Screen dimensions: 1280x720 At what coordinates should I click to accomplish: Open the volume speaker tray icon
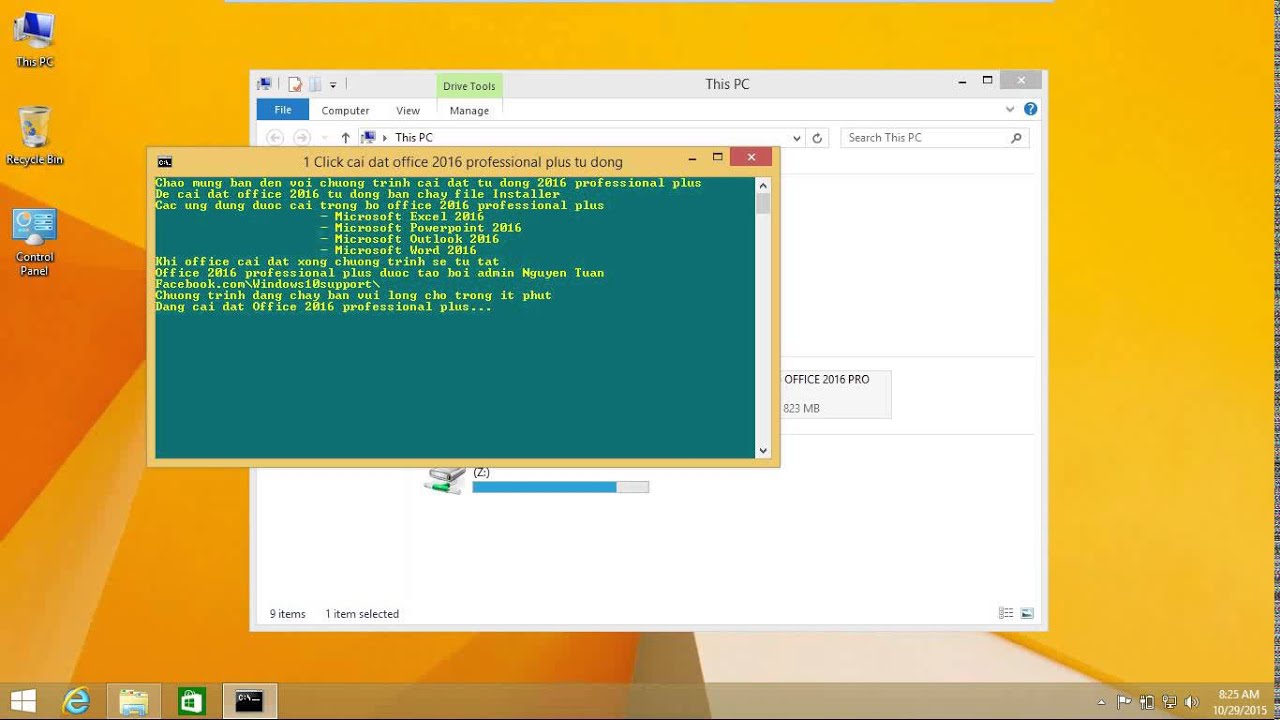pos(1191,702)
